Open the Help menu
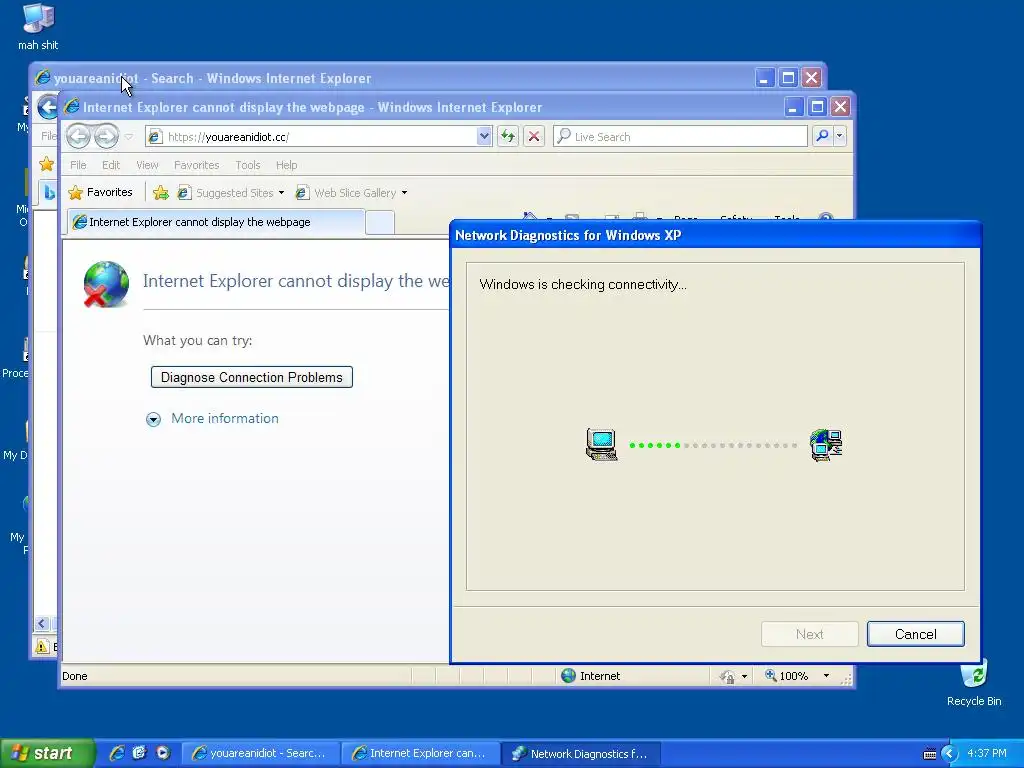Image resolution: width=1024 pixels, height=768 pixels. point(286,165)
